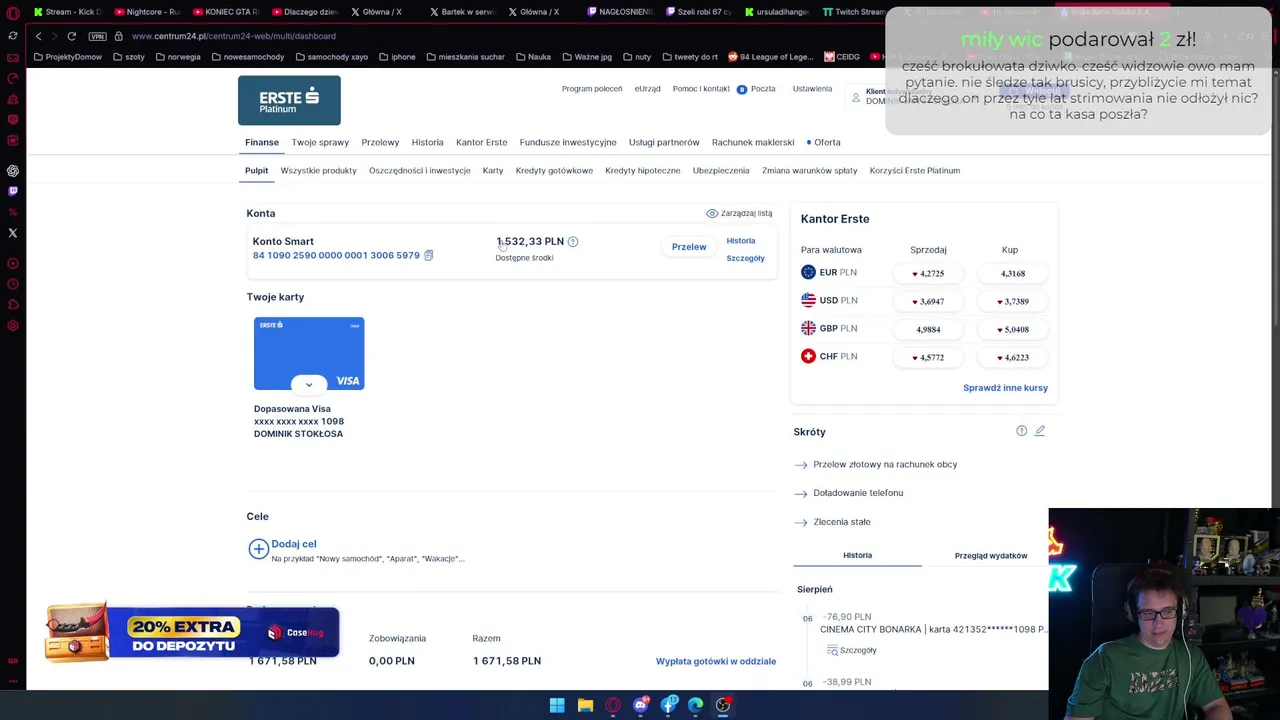This screenshot has width=1280, height=720.
Task: Open Skróty help question icon
Action: coord(1021,431)
